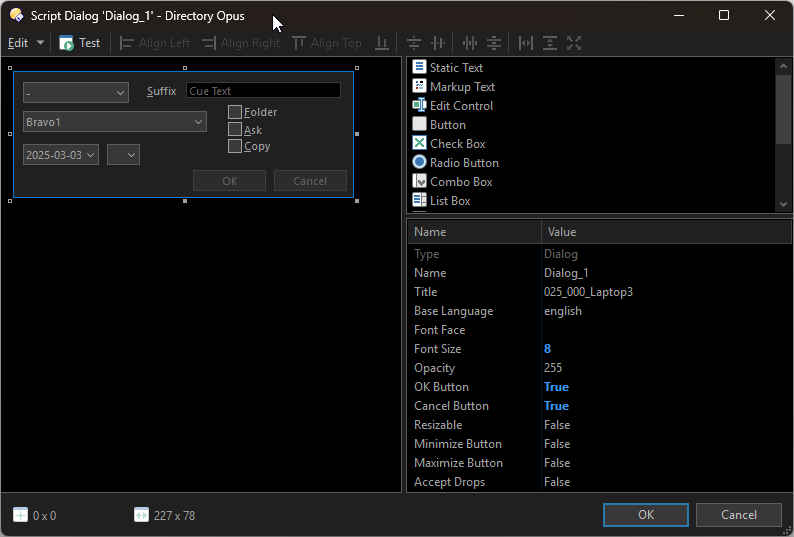Select the Combo Box control icon
Viewport: 794px width, 537px height.
tap(419, 181)
